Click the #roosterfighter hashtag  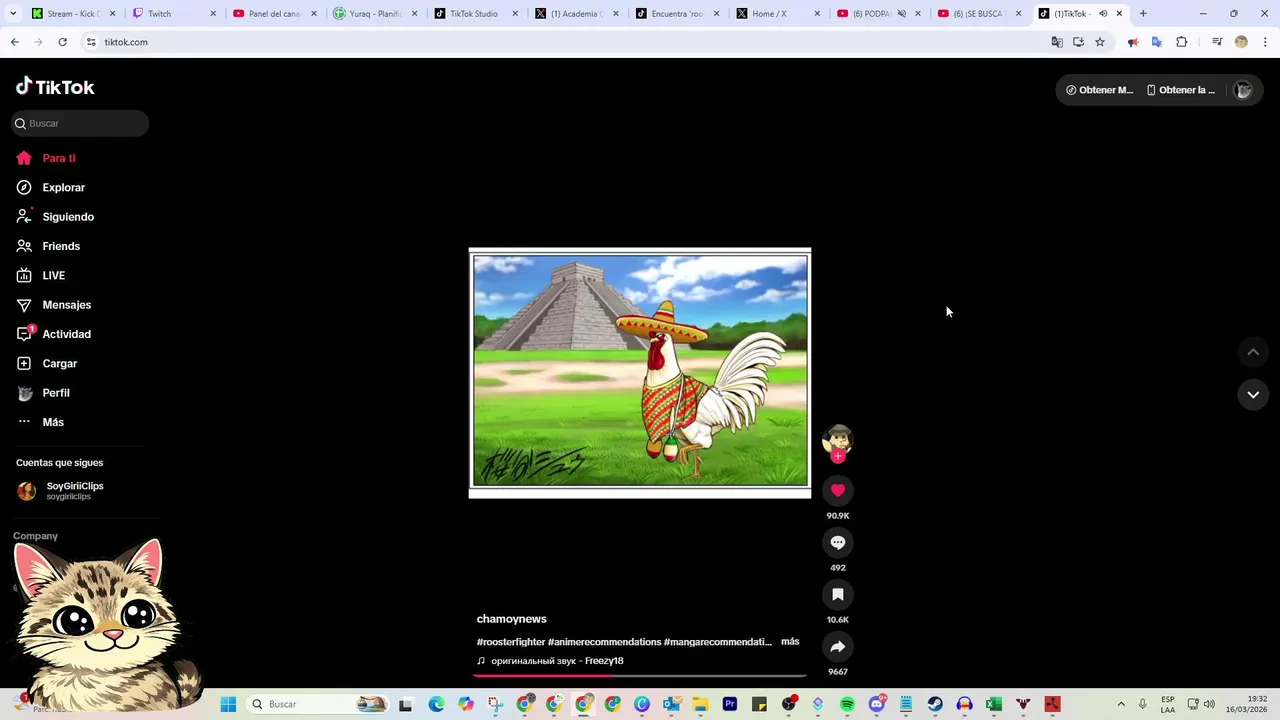511,642
